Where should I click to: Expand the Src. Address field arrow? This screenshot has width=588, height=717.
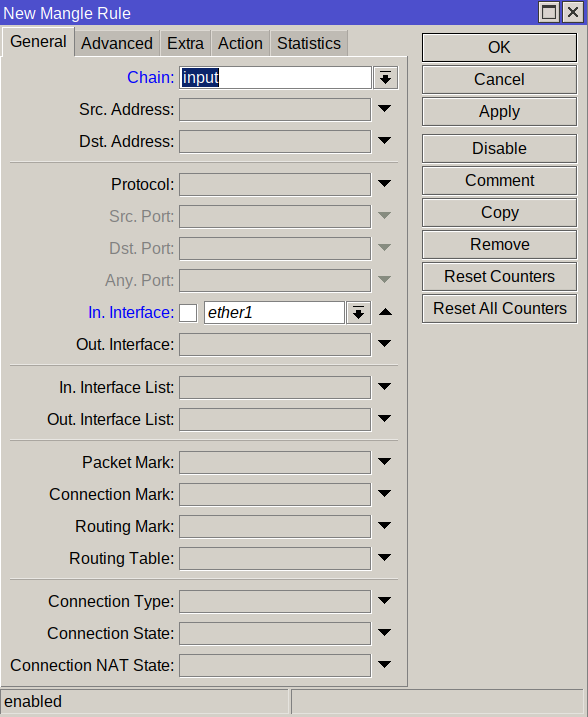(385, 109)
